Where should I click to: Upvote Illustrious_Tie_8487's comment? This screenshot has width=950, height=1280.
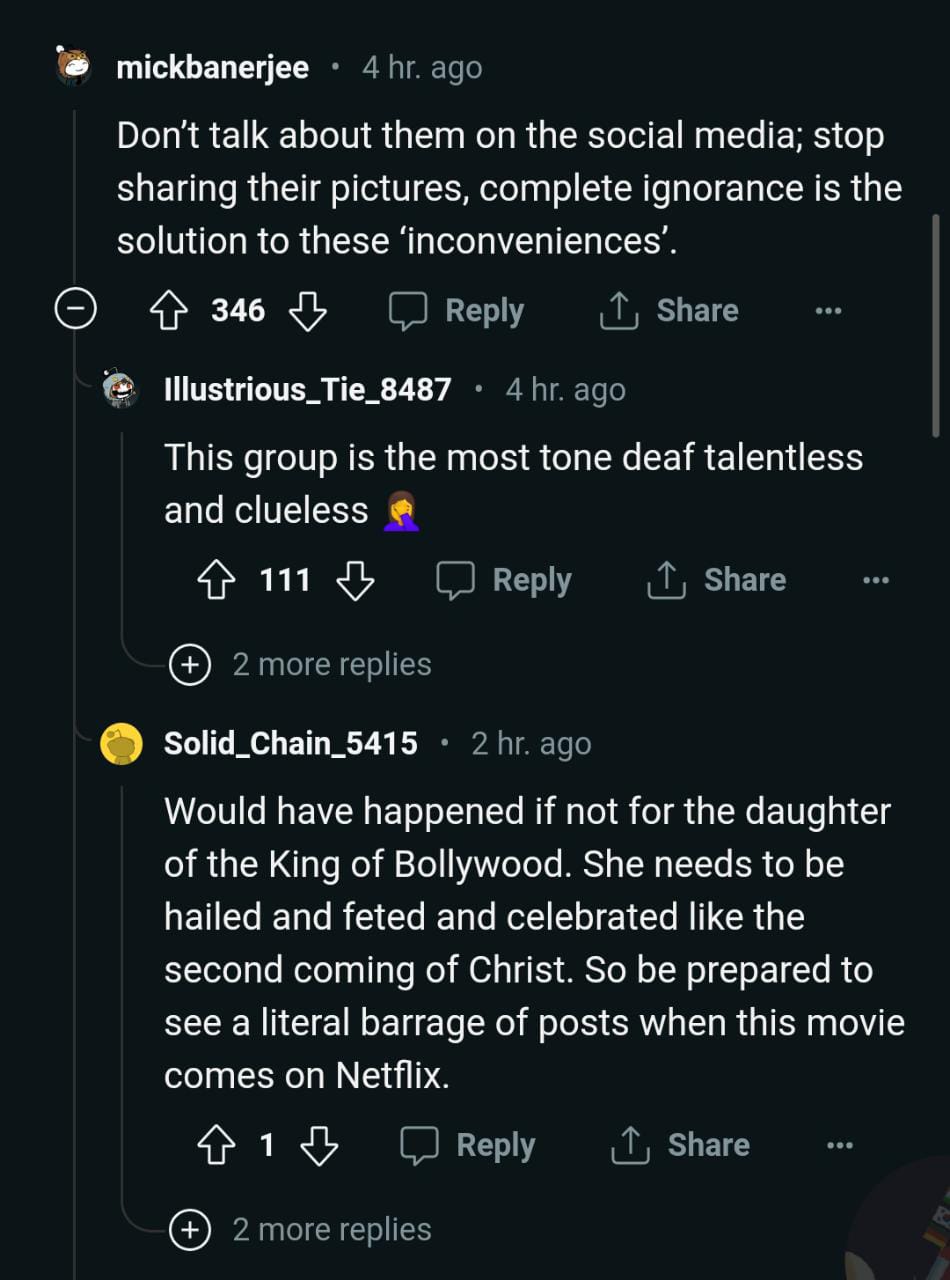(x=216, y=580)
